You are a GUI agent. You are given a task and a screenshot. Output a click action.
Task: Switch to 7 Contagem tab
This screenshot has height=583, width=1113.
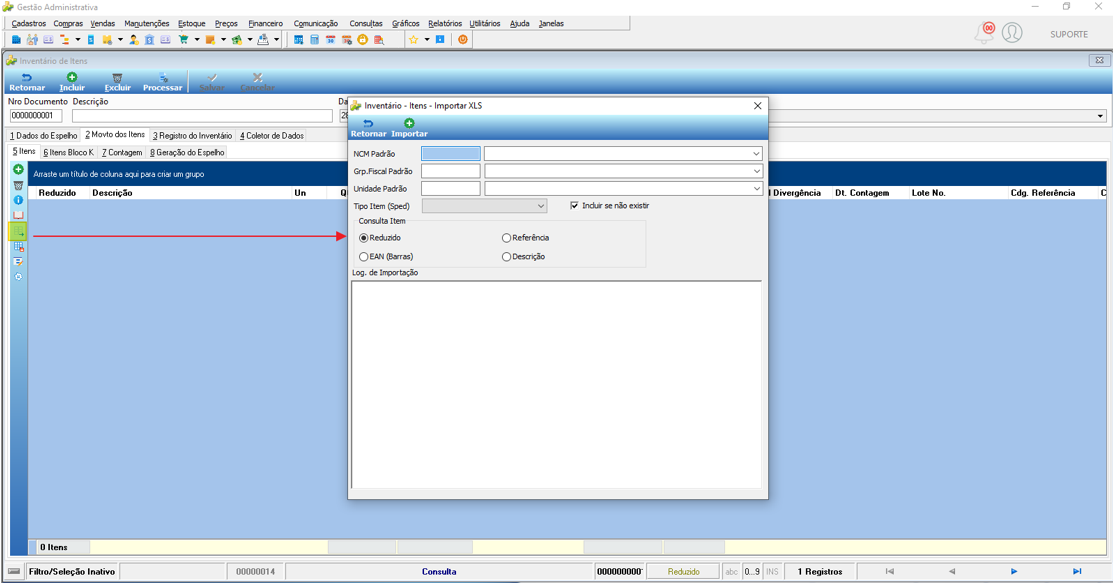(122, 153)
